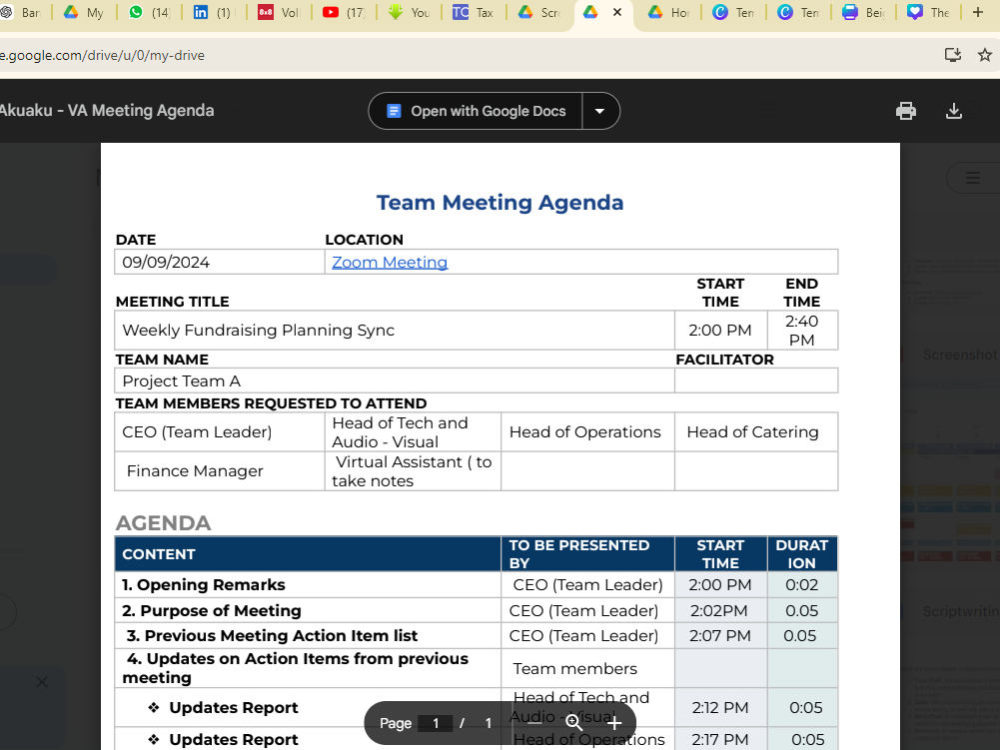Click the 2:07 PM start time cell

pyautogui.click(x=720, y=636)
